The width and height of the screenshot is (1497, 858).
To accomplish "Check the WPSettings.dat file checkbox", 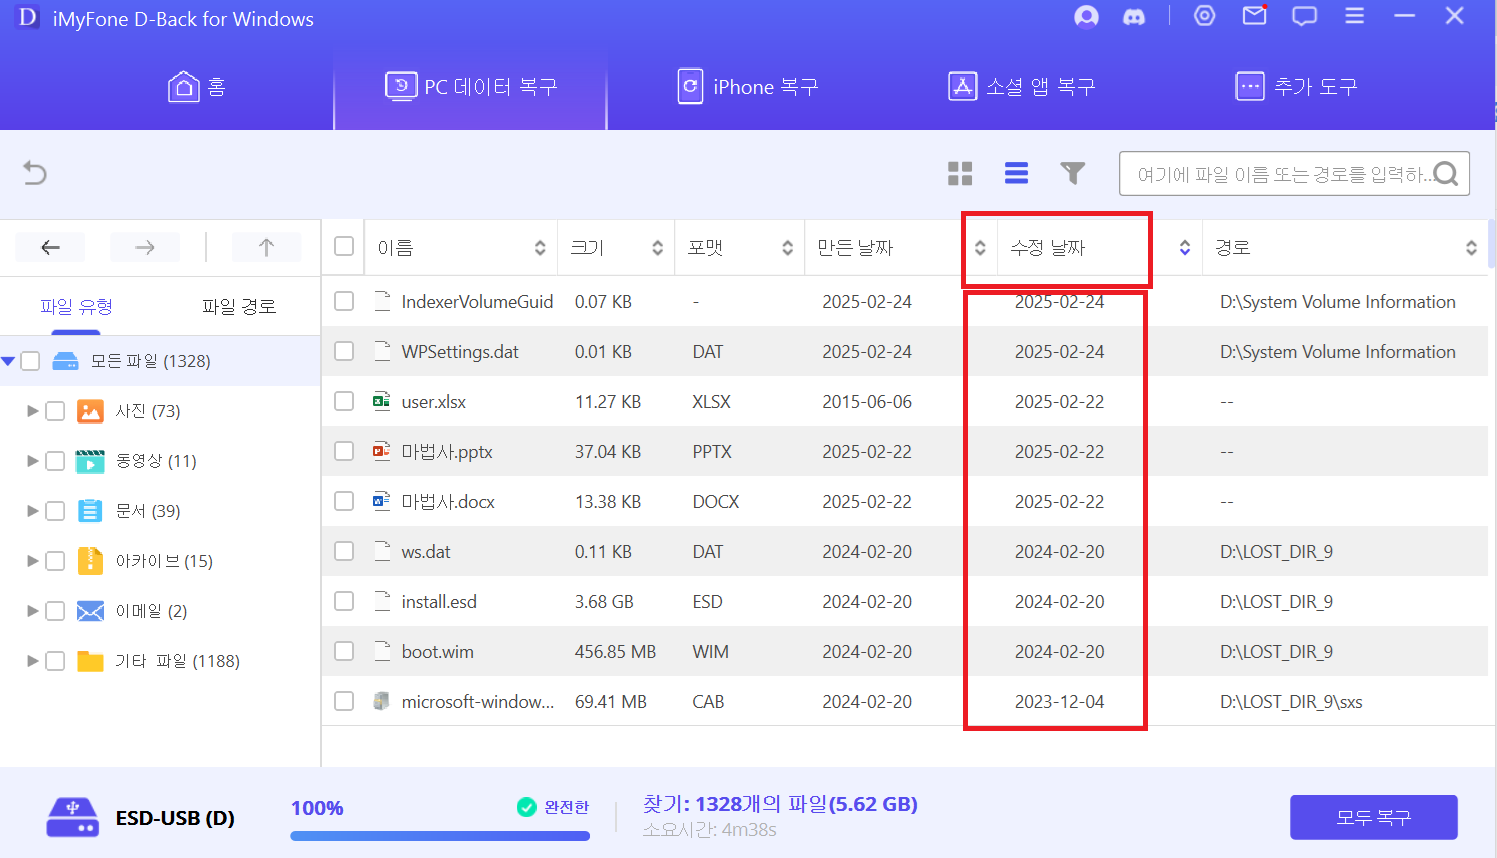I will pyautogui.click(x=344, y=351).
